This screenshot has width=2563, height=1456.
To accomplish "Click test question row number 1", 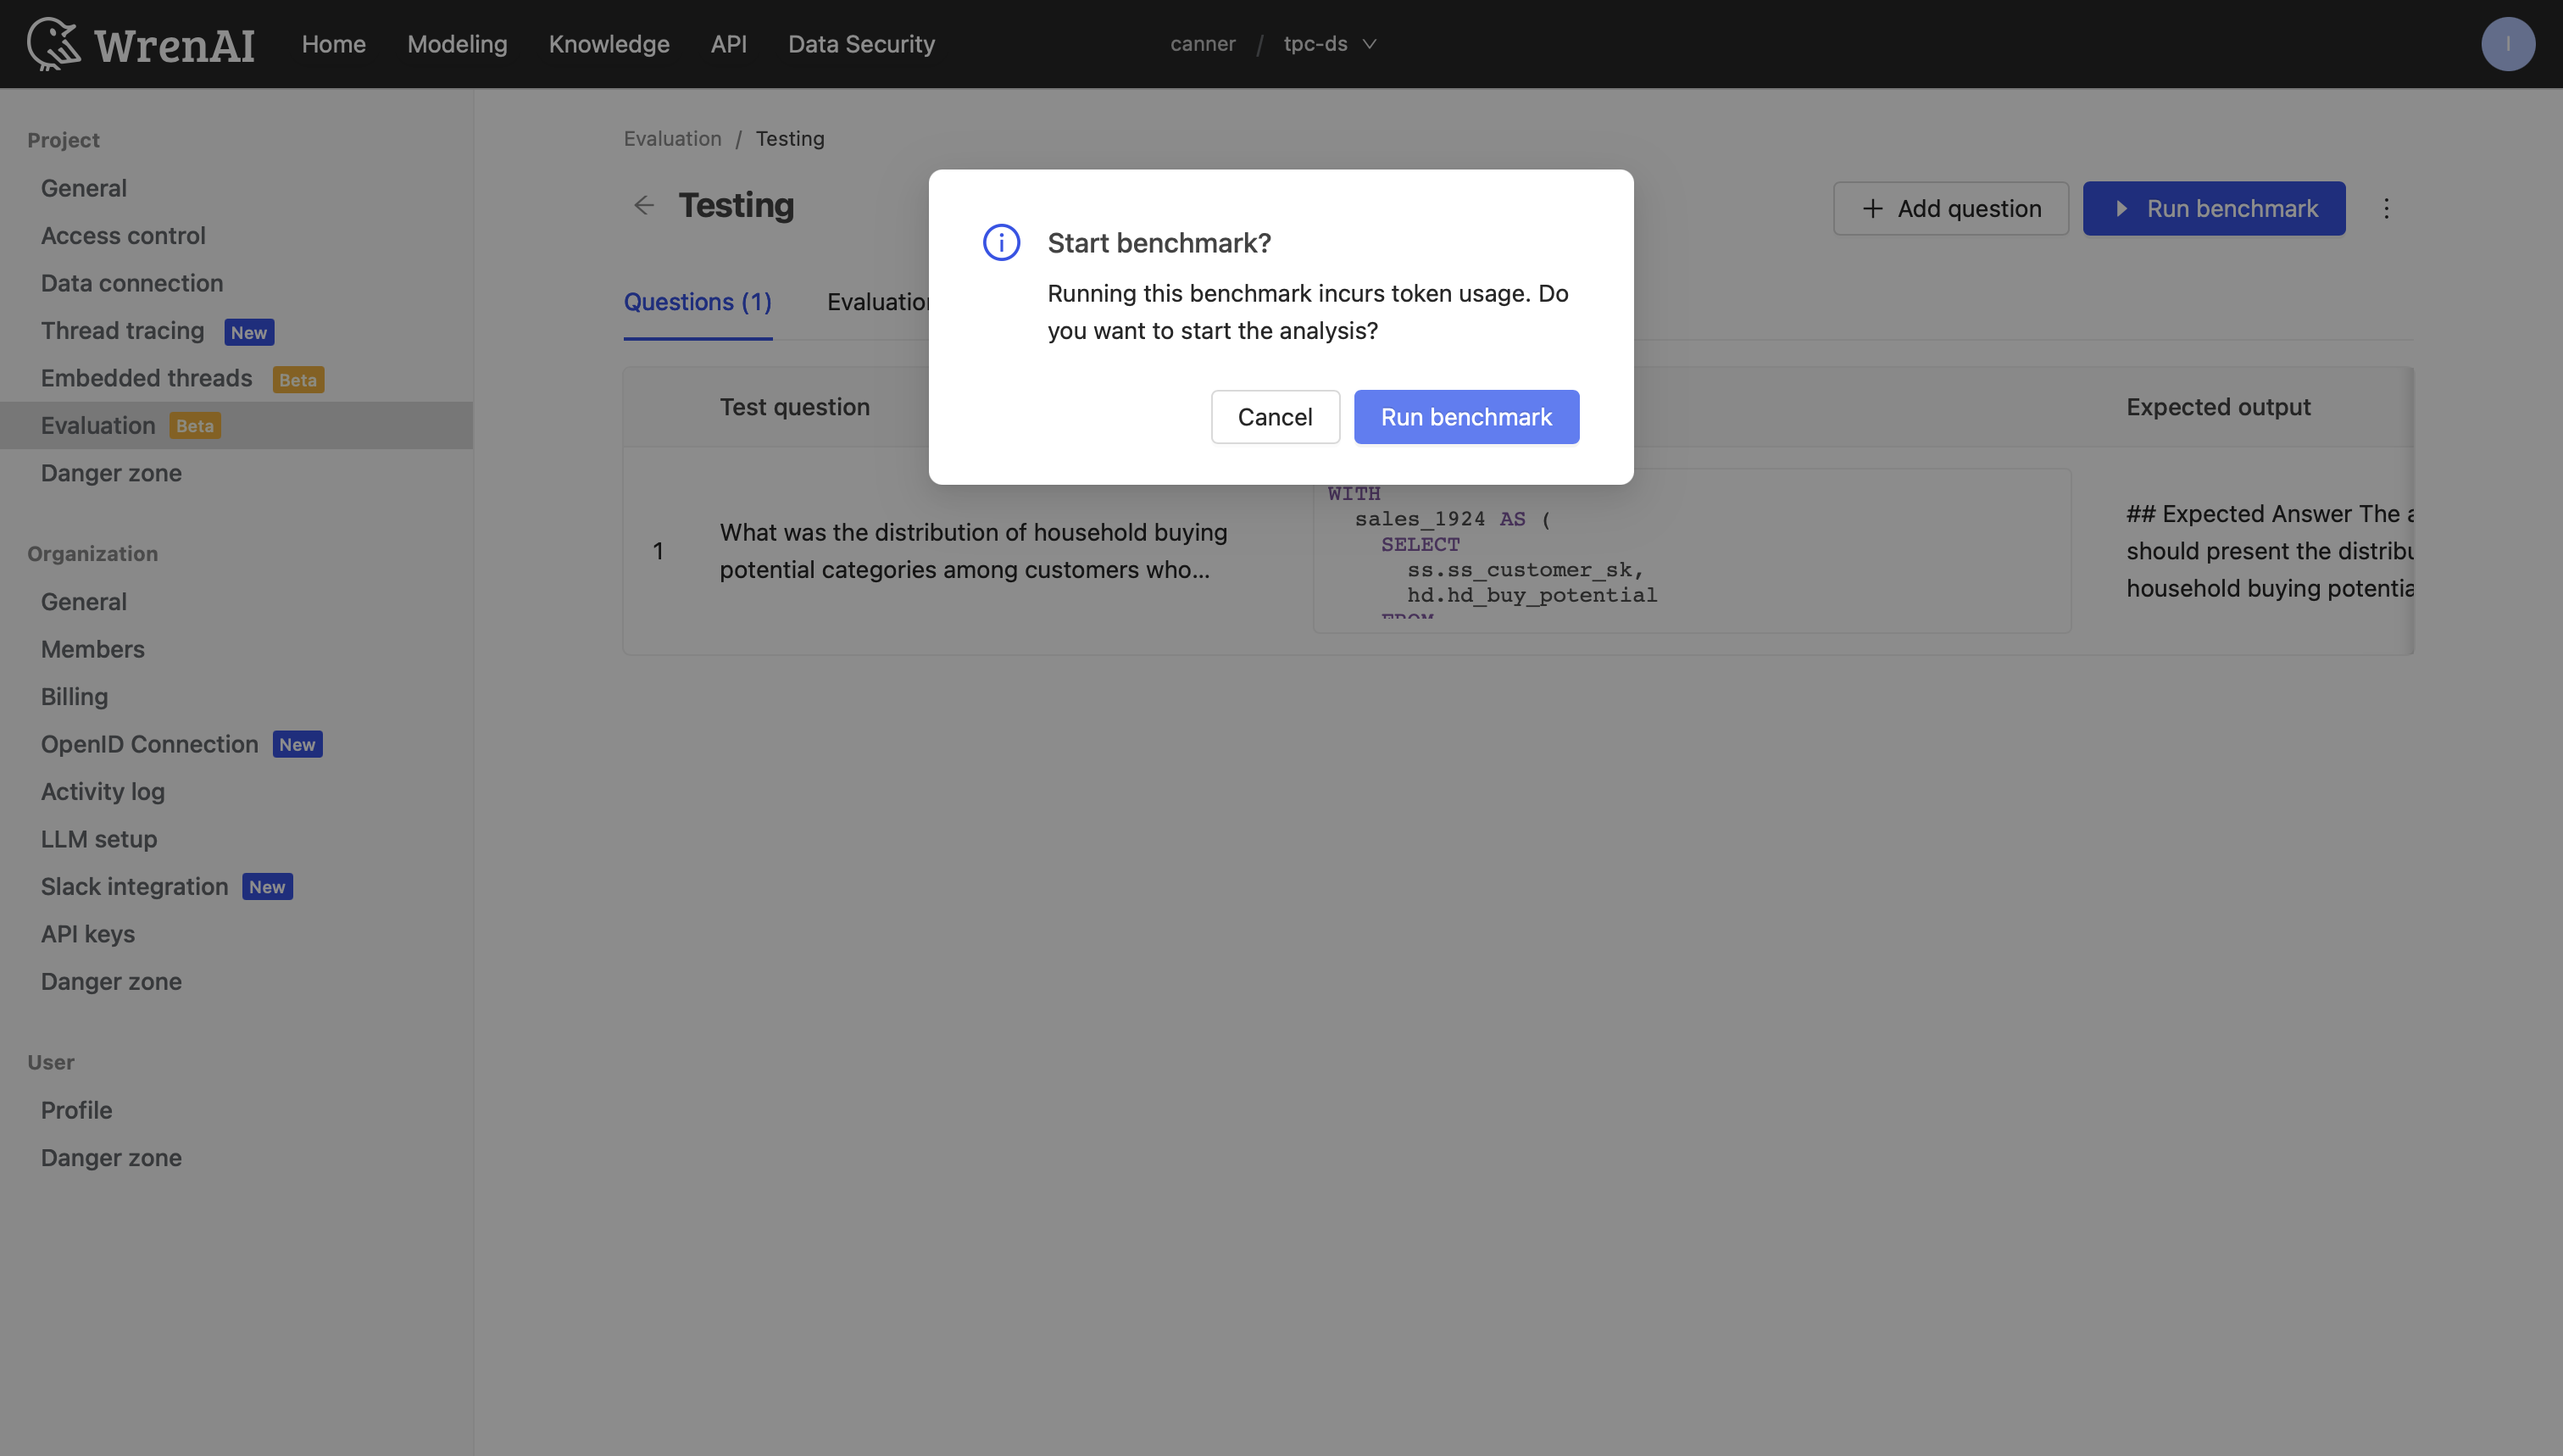I will pos(658,550).
